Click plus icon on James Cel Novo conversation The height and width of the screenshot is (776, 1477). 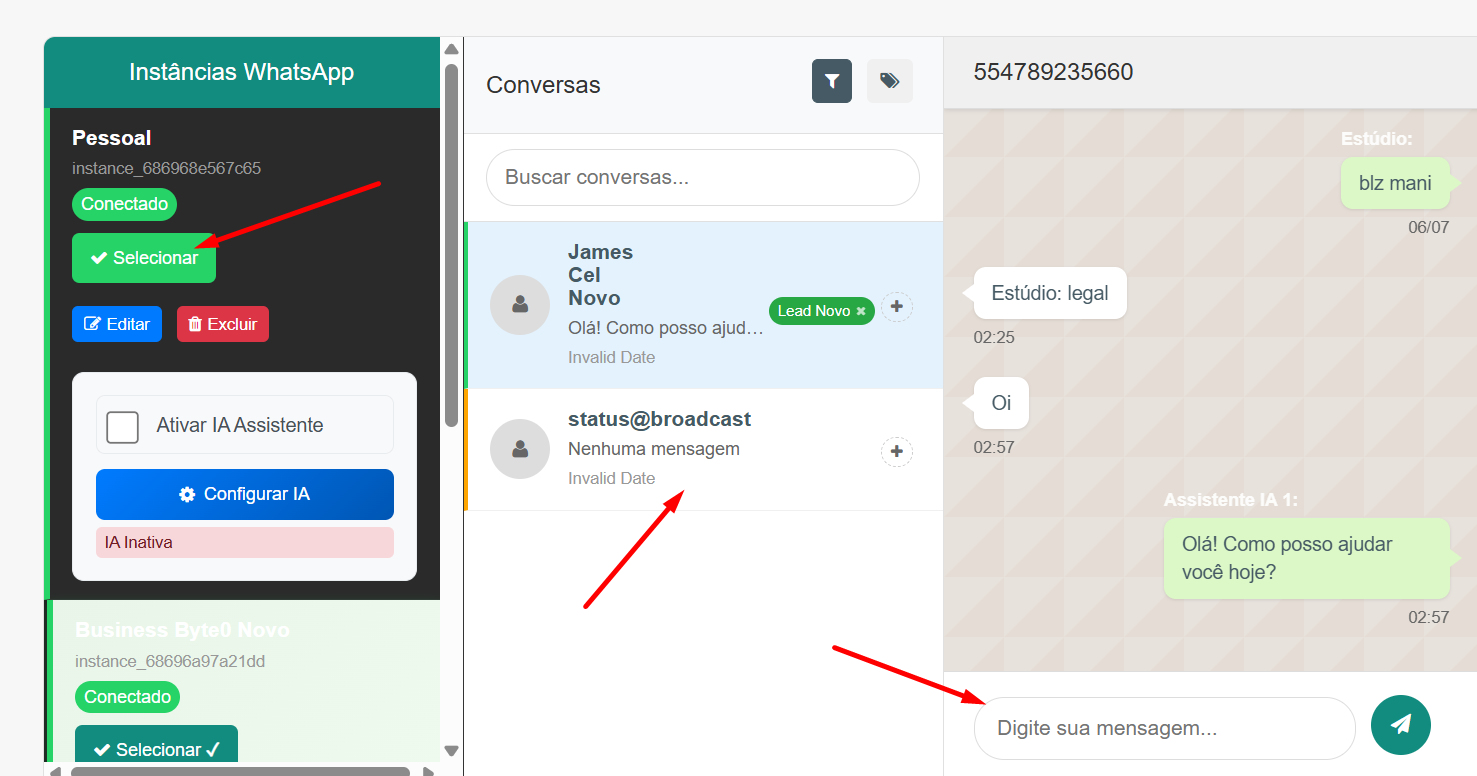point(896,307)
